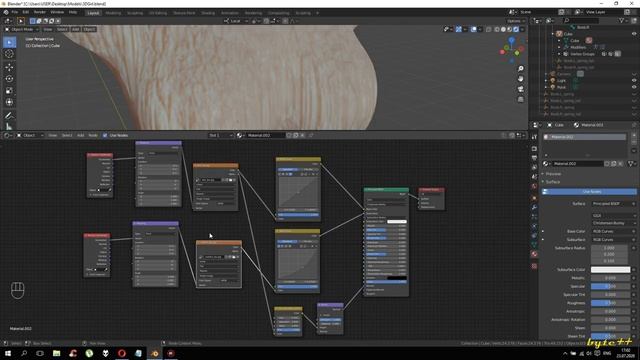640x360 pixels.
Task: Click the Blender logo icon in menu bar
Action: click(x=6, y=12)
